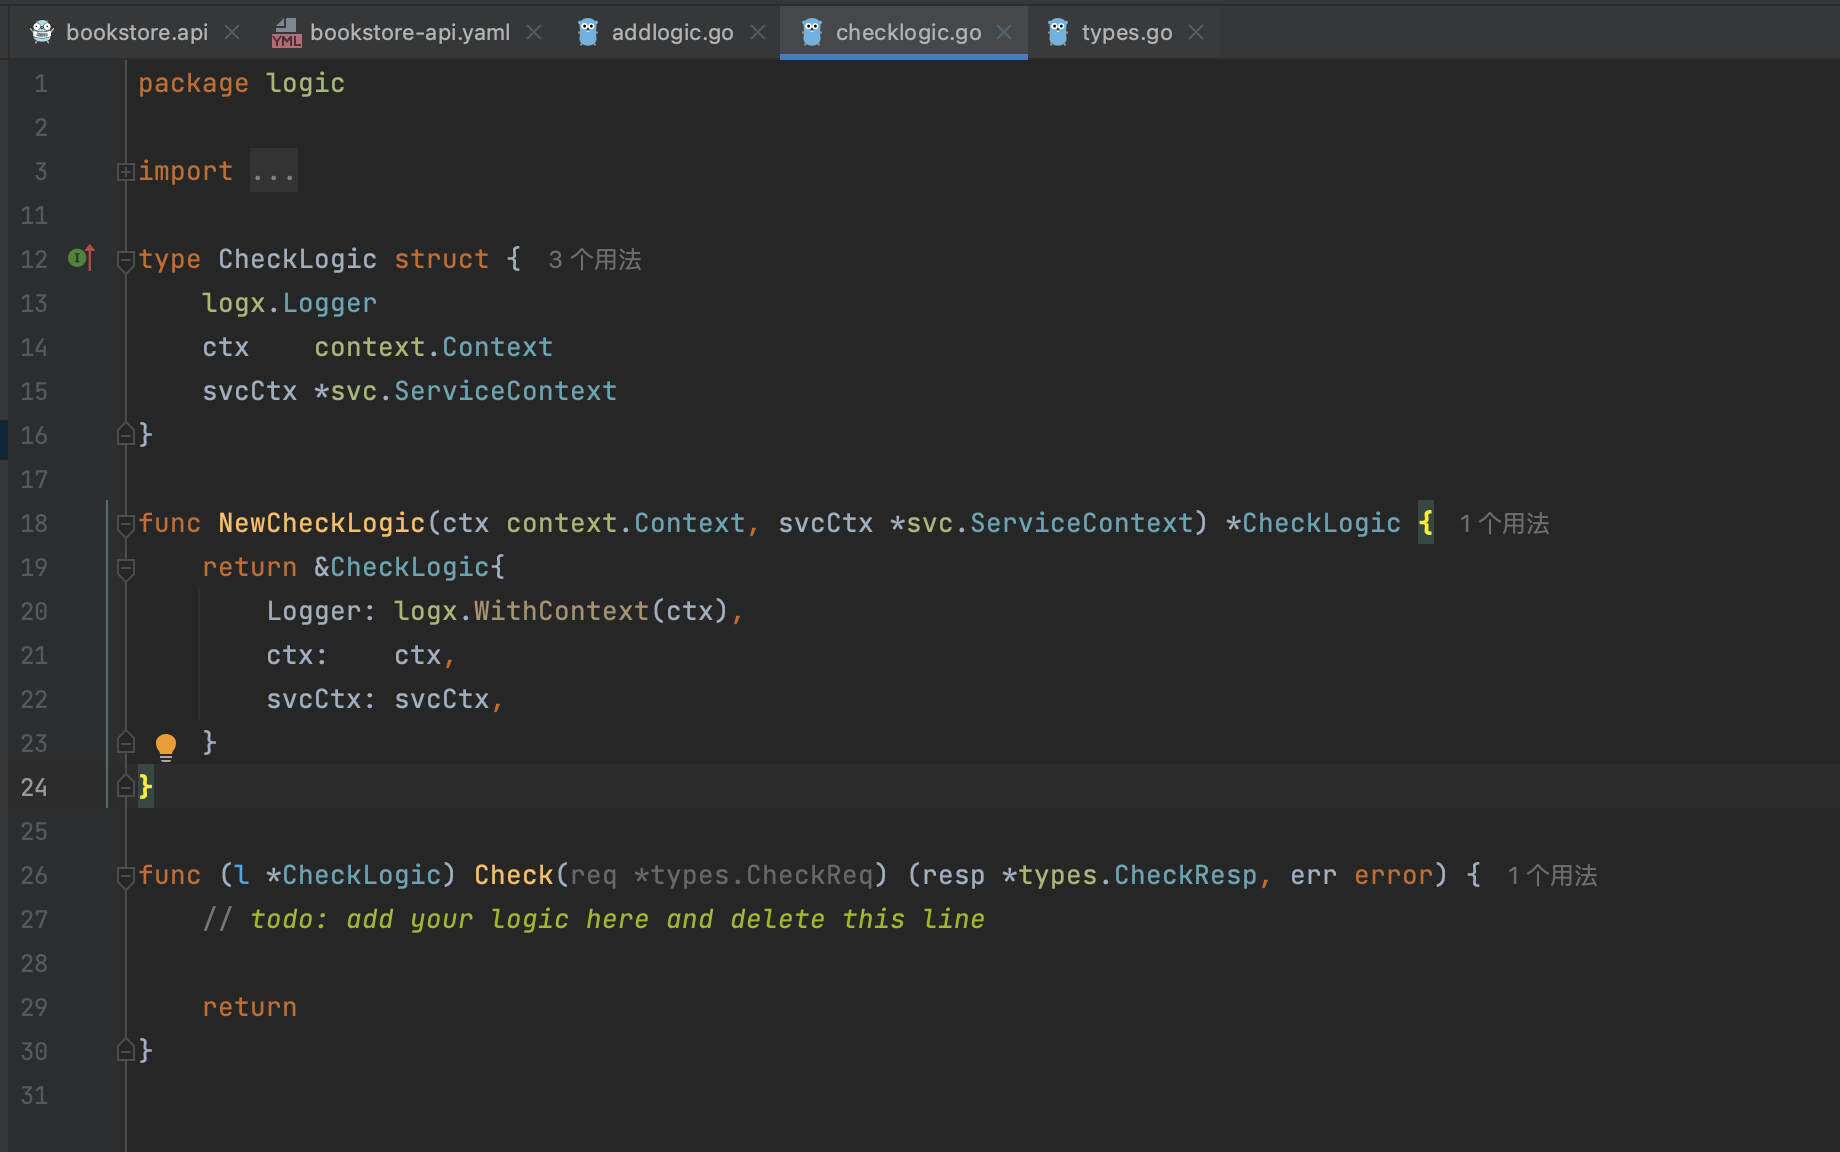Click line number 12 in the gutter

(34, 259)
